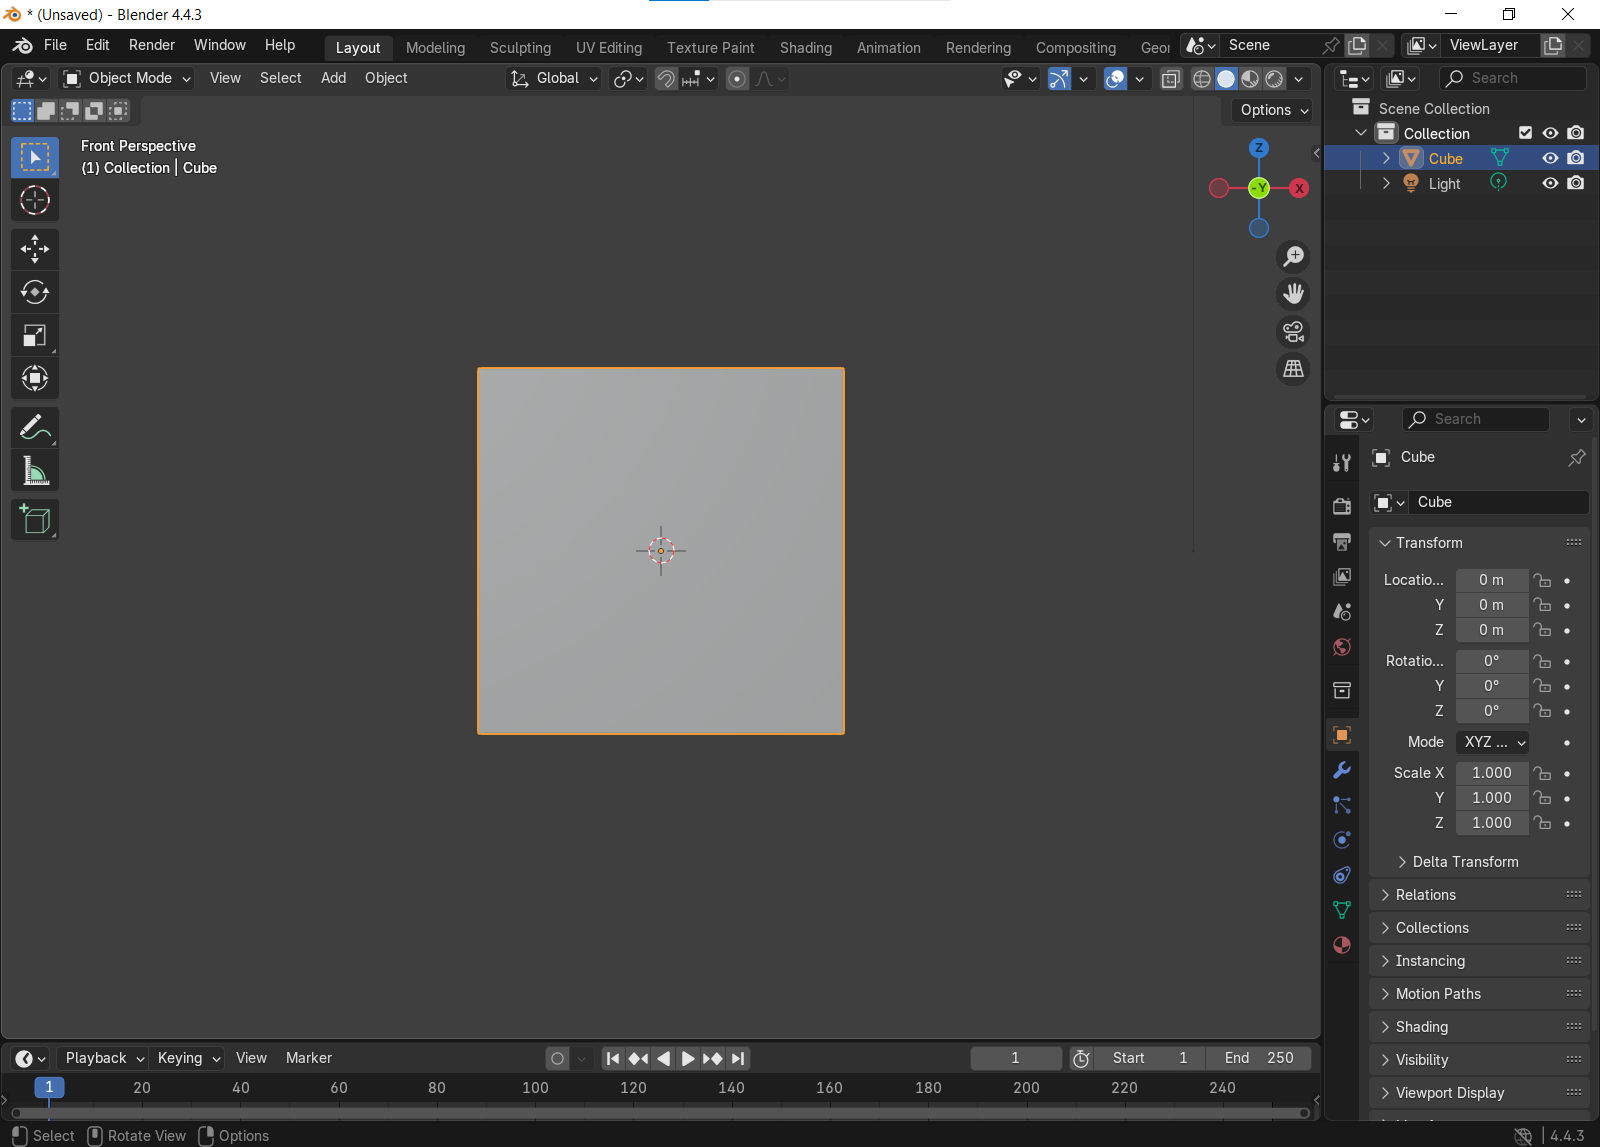The image size is (1600, 1147).
Task: Toggle the snap magnet button
Action: (665, 78)
